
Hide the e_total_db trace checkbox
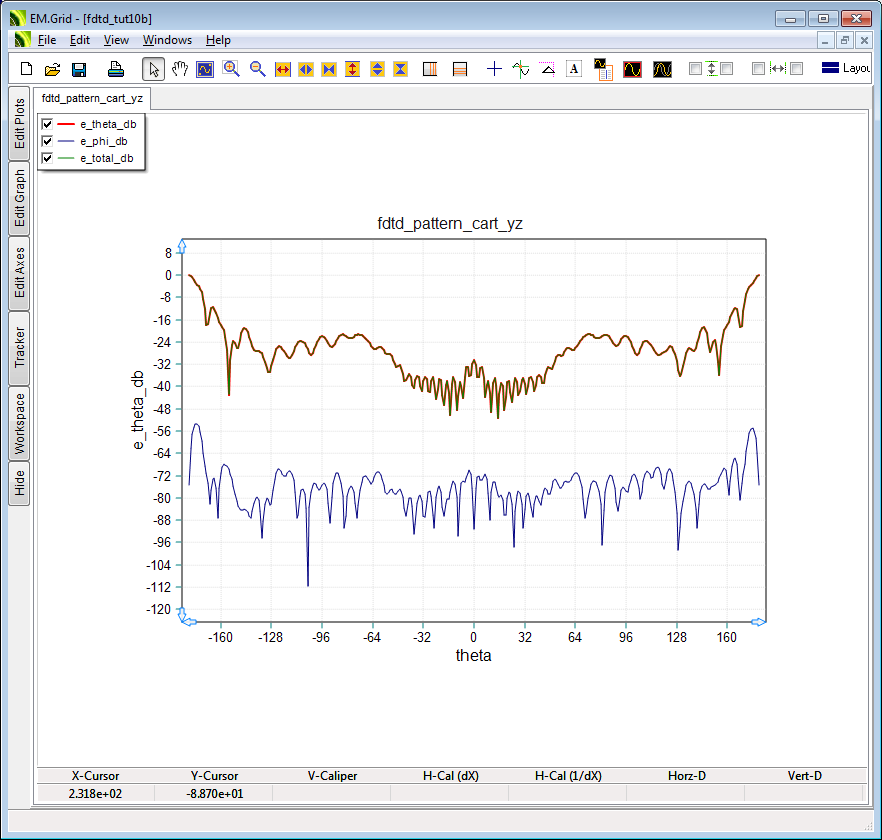click(47, 158)
